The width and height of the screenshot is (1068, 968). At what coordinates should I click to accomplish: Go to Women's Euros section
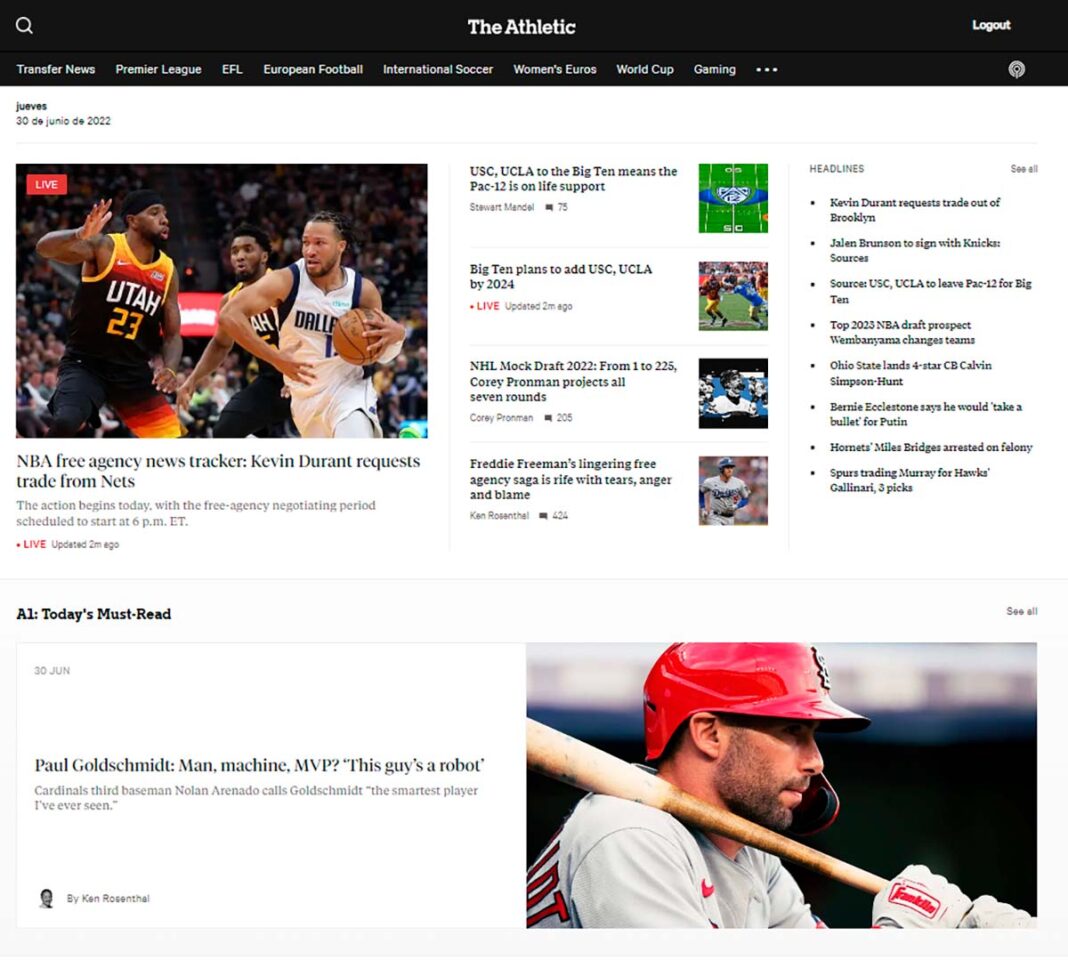click(554, 70)
